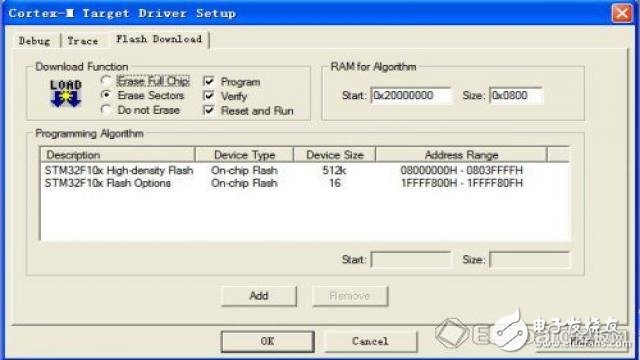Uncheck the Verify checkbox
The height and width of the screenshot is (360, 640).
209,96
